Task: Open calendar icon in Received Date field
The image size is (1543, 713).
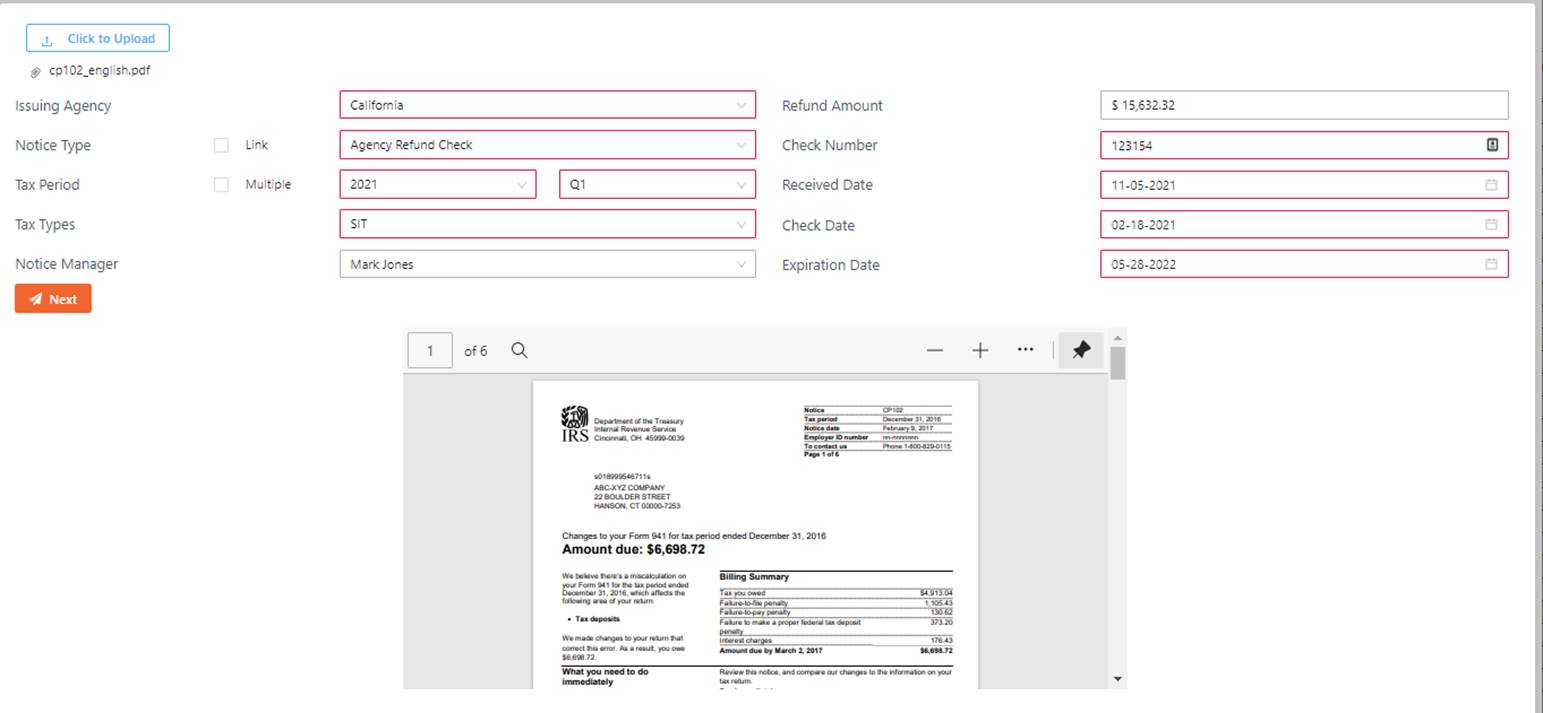Action: coord(1491,185)
